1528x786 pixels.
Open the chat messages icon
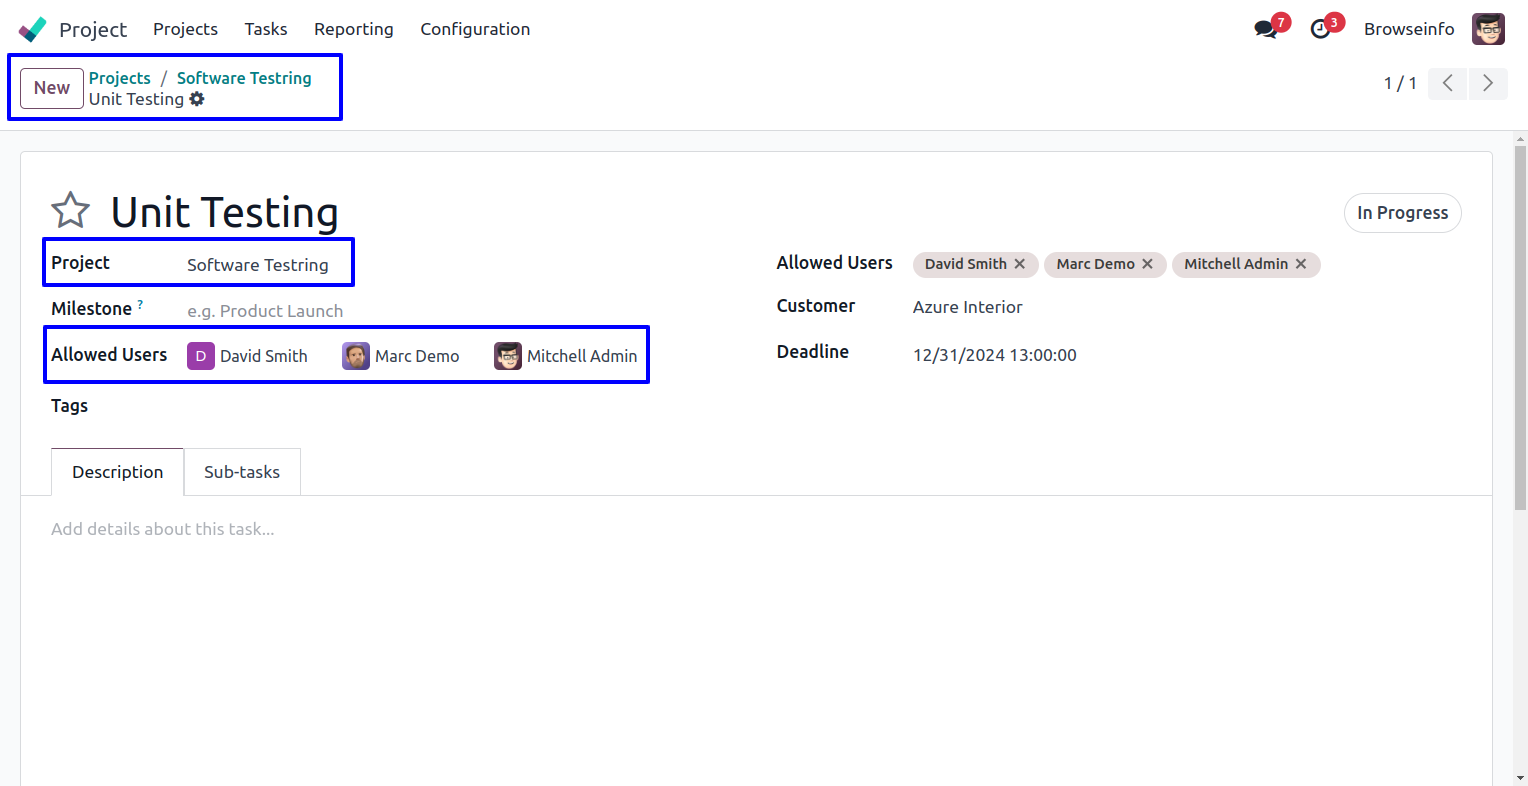point(1266,29)
